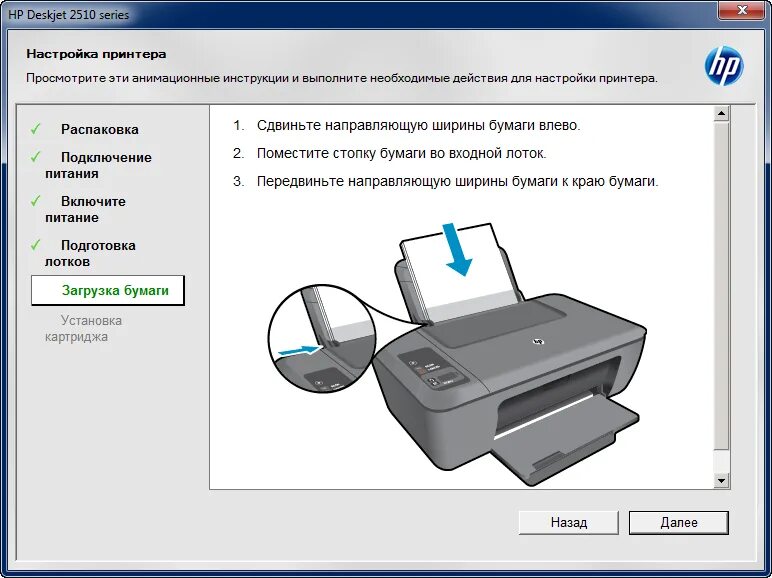This screenshot has width=772, height=578.
Task: Close the HP Deskjet 2510 series window
Action: (742, 10)
